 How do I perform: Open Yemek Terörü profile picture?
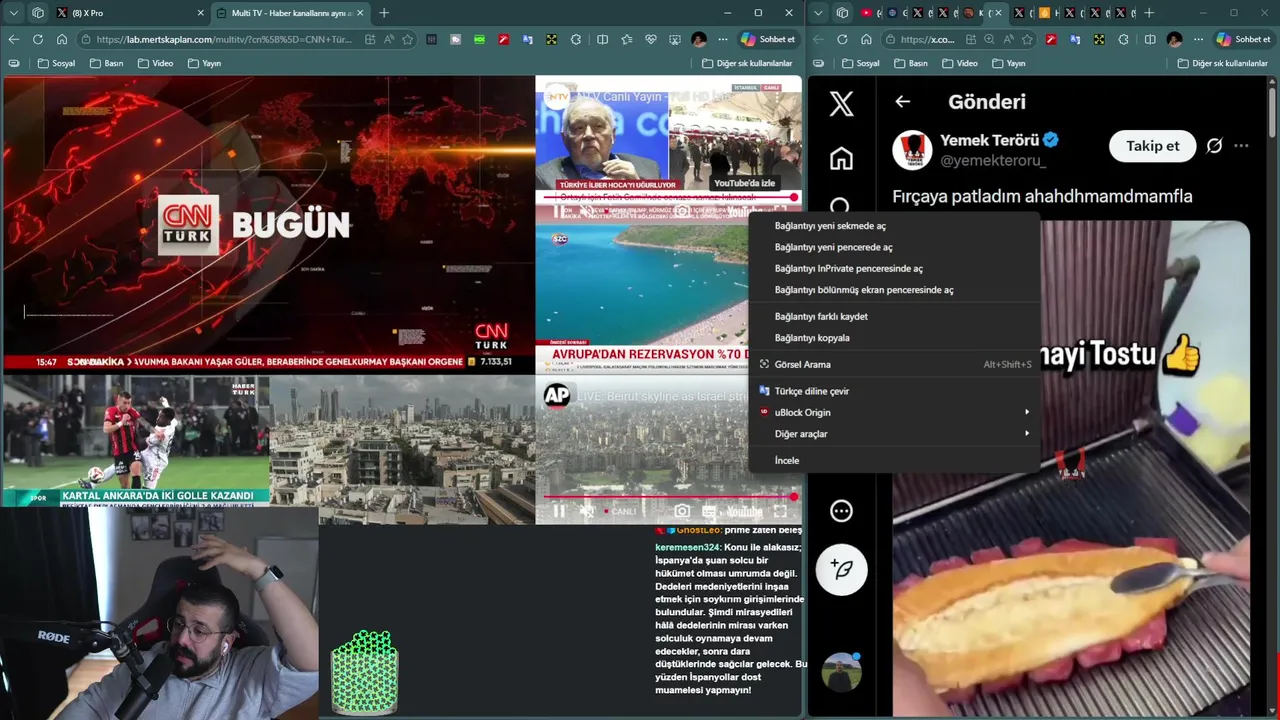click(912, 149)
